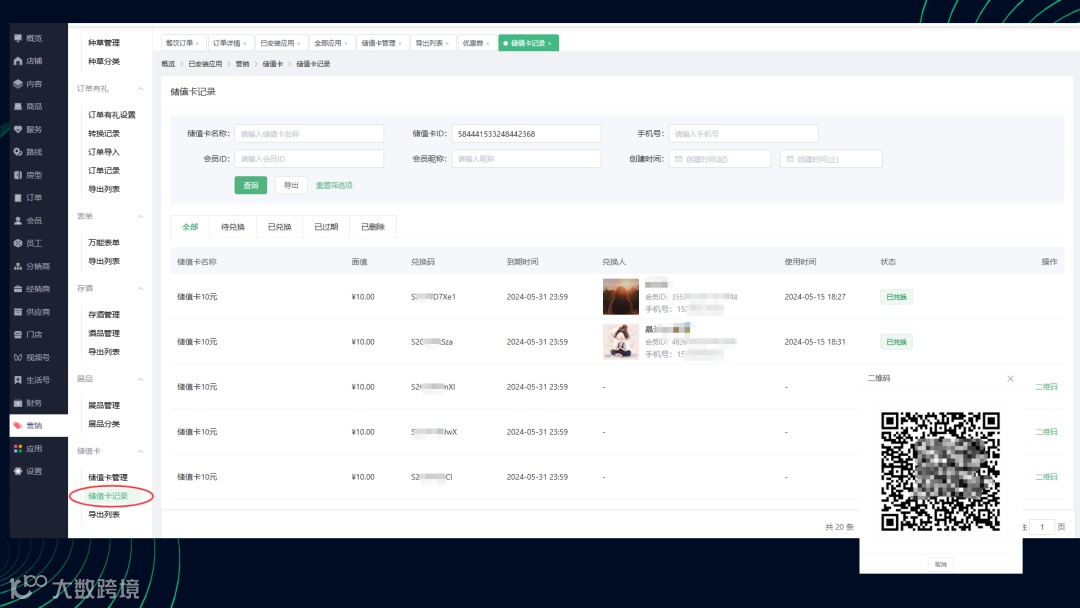Focus the 会员ID input field
Screen dimensions: 1080x608
click(309, 159)
